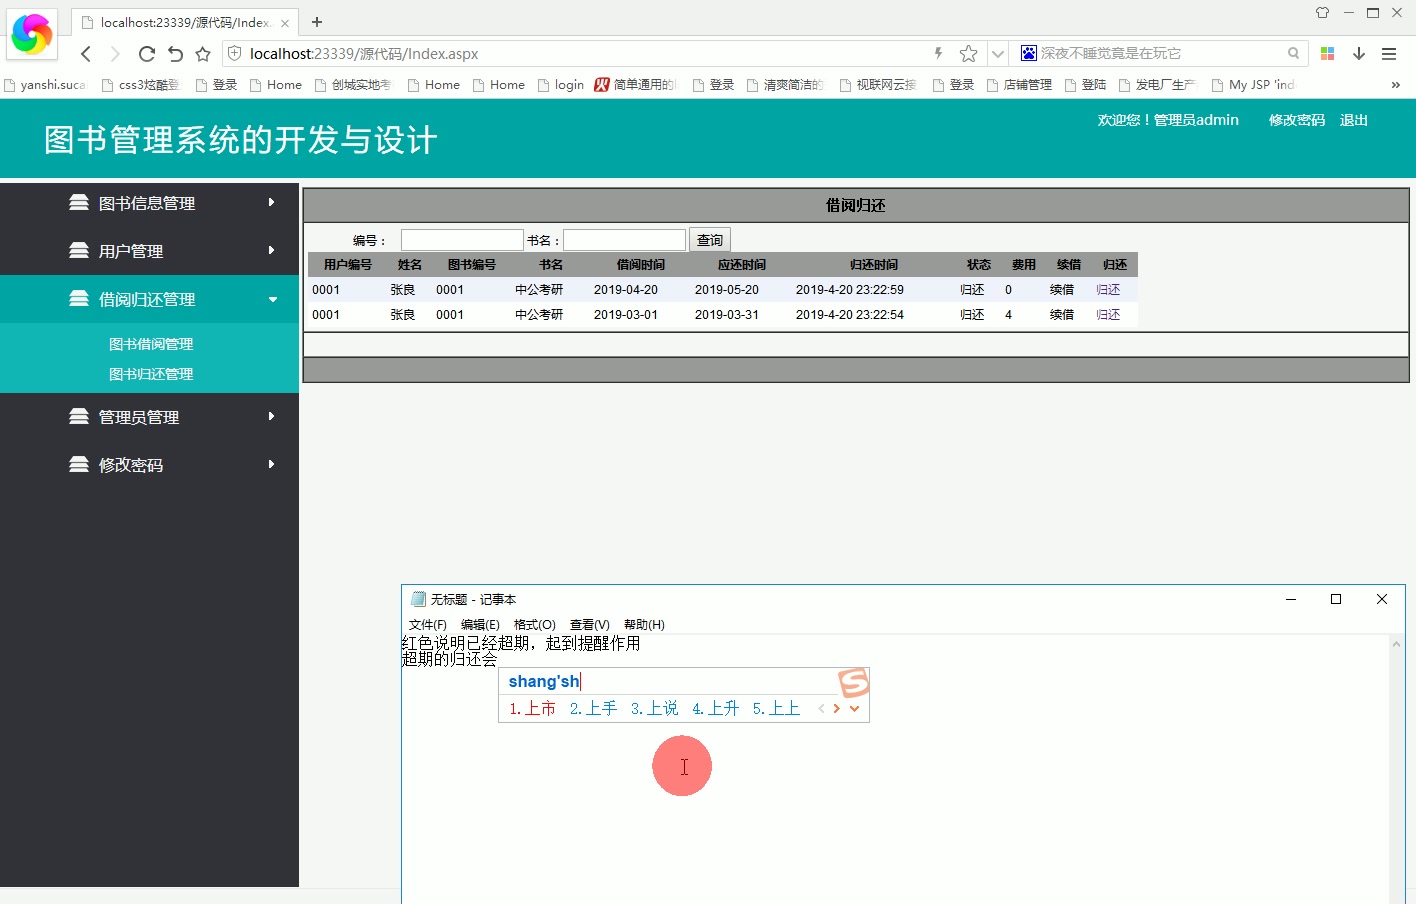Click the Sogou IME logo icon

pos(854,683)
